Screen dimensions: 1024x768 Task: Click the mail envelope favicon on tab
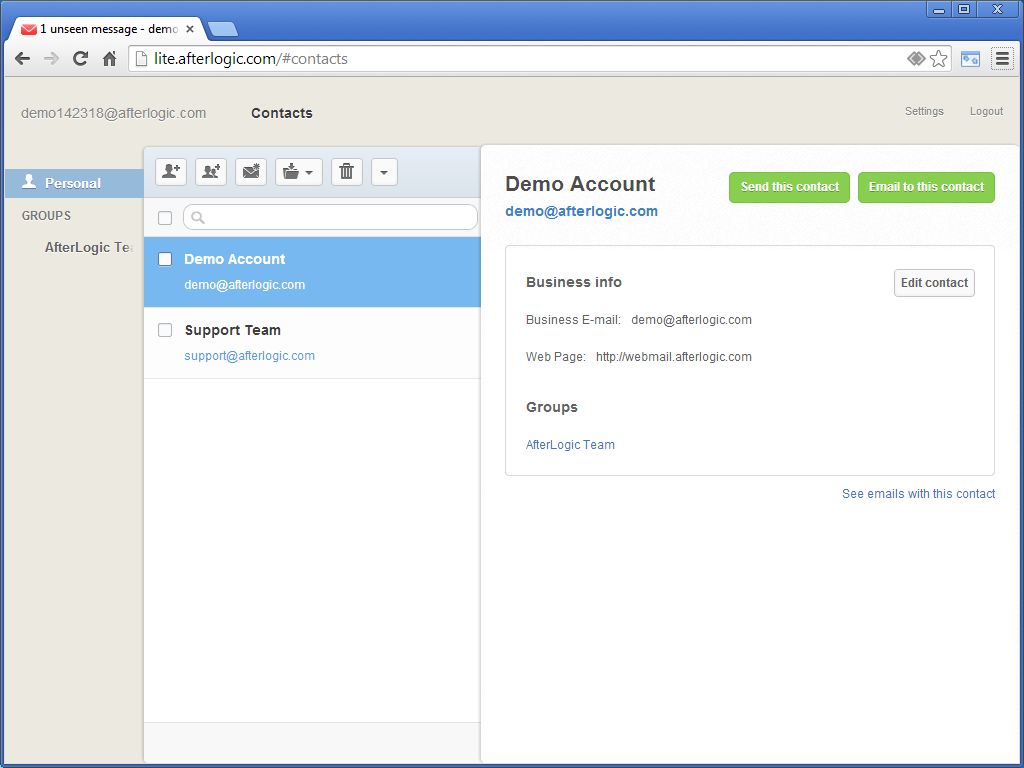(x=29, y=29)
